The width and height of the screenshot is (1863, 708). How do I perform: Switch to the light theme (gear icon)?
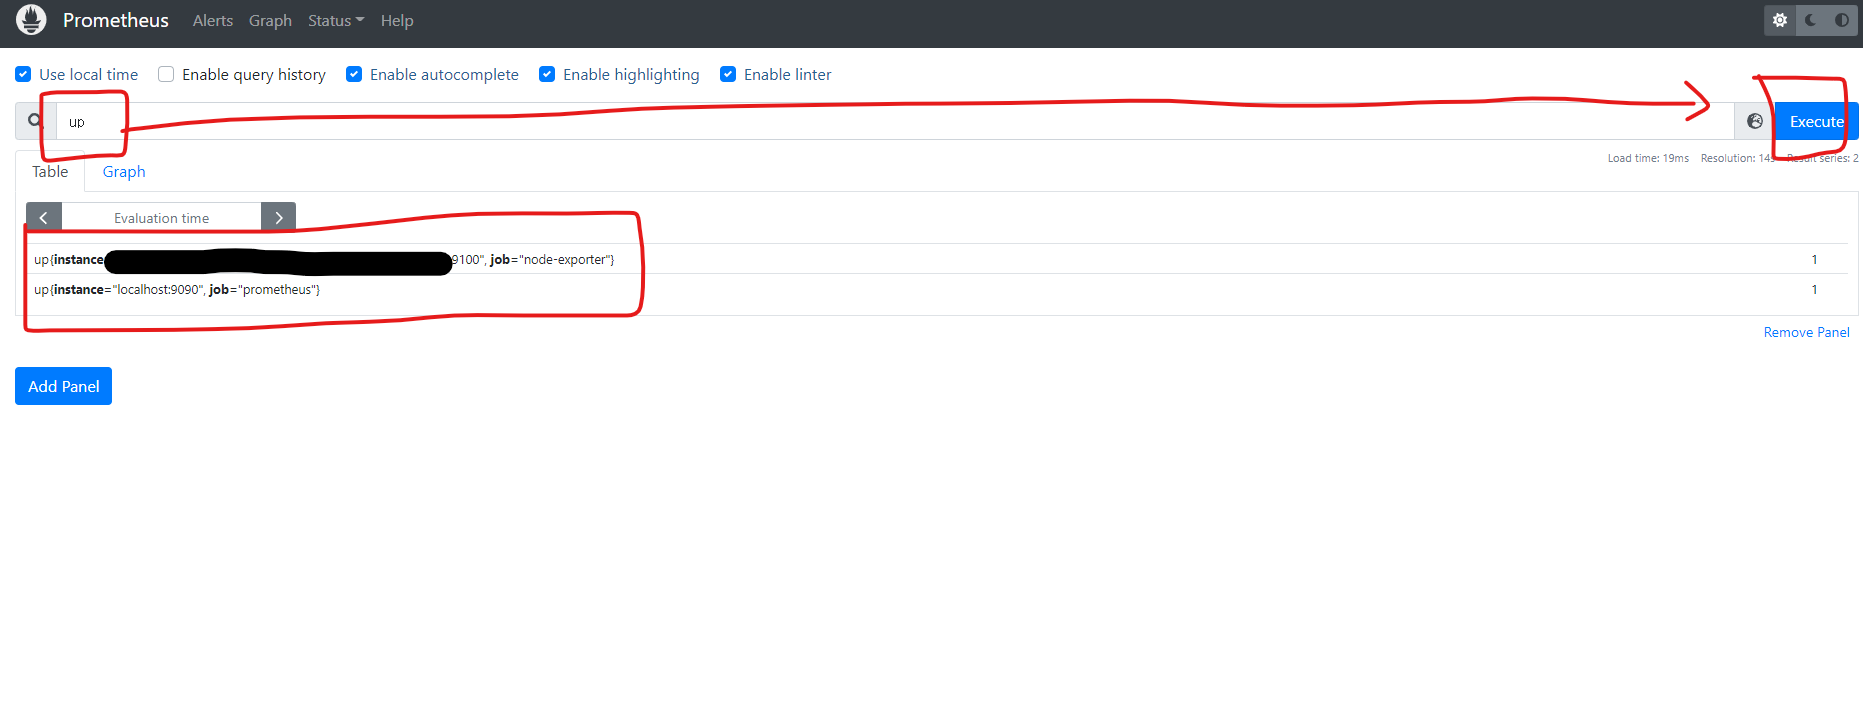coord(1780,20)
